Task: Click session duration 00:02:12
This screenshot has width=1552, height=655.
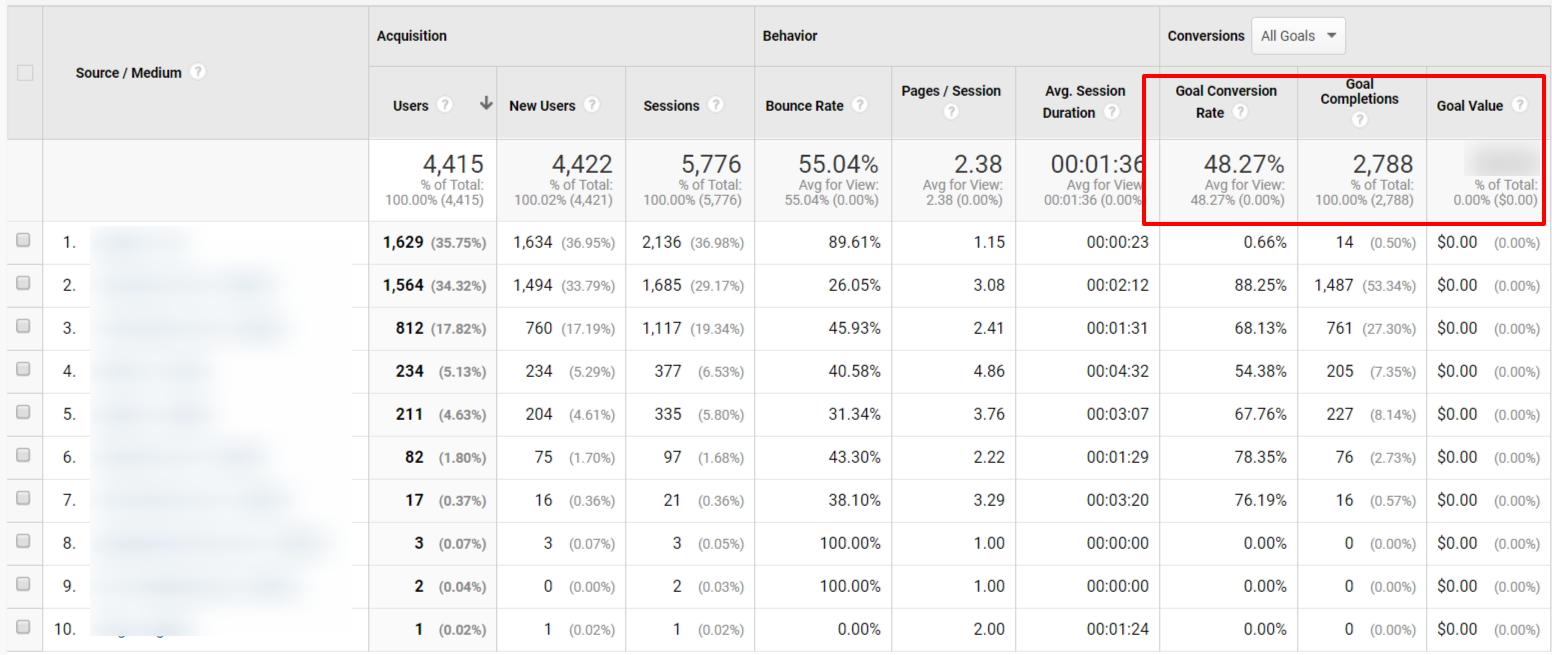Action: (x=1117, y=285)
